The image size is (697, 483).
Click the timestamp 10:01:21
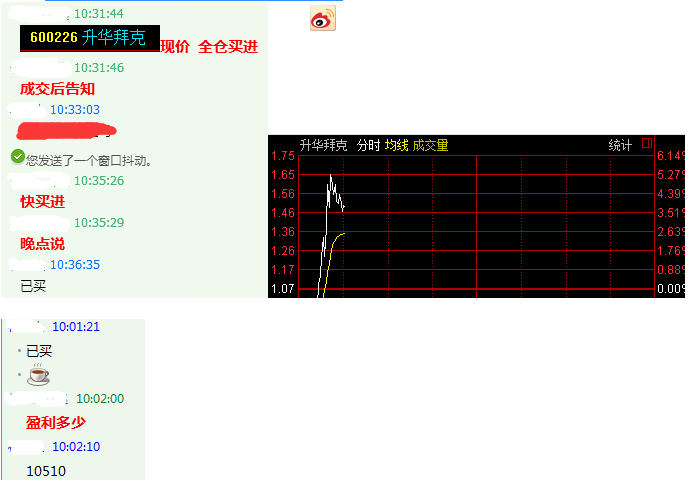click(x=76, y=327)
